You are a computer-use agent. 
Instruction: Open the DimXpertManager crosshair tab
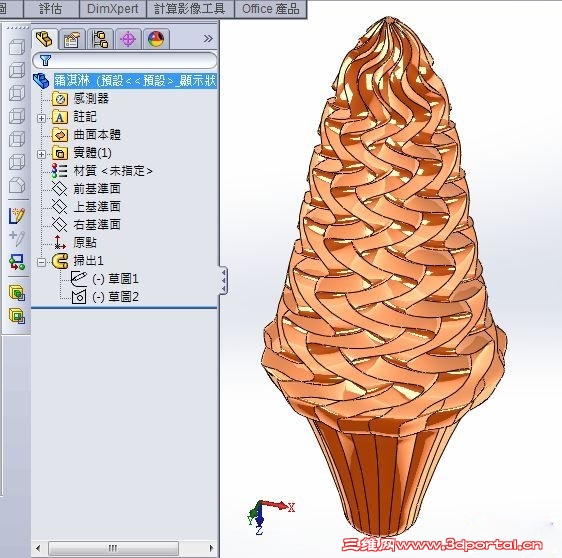pyautogui.click(x=128, y=39)
